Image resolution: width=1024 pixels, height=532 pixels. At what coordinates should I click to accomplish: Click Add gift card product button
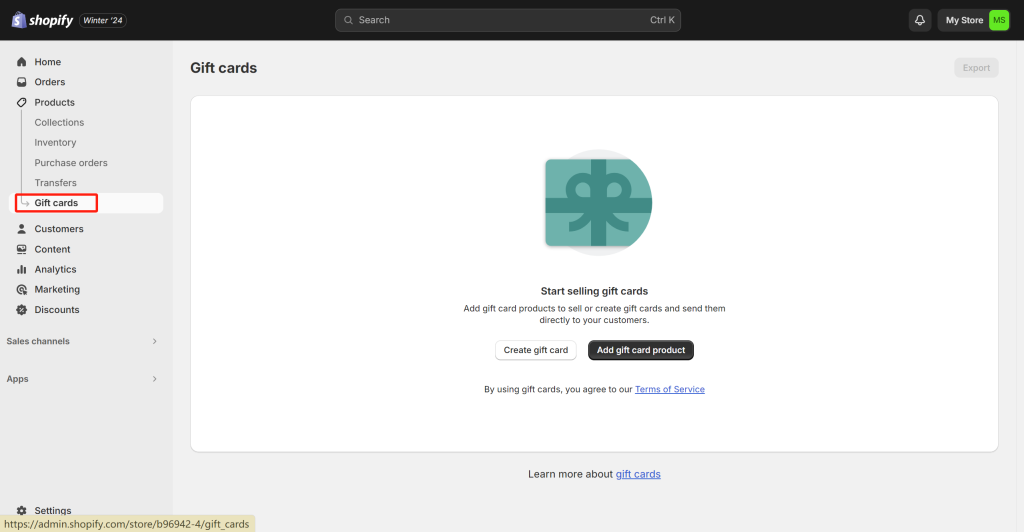(x=641, y=351)
